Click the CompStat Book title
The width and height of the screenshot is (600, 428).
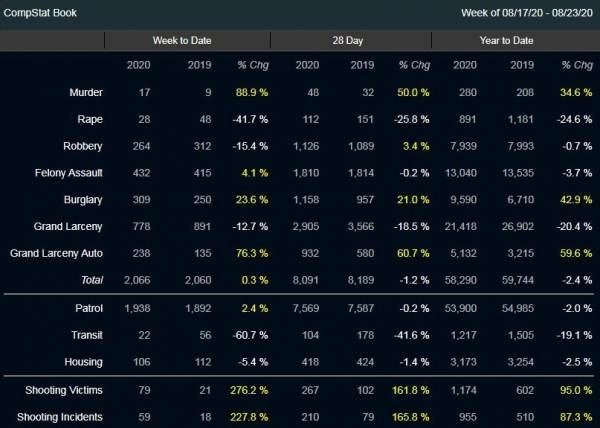40,13
